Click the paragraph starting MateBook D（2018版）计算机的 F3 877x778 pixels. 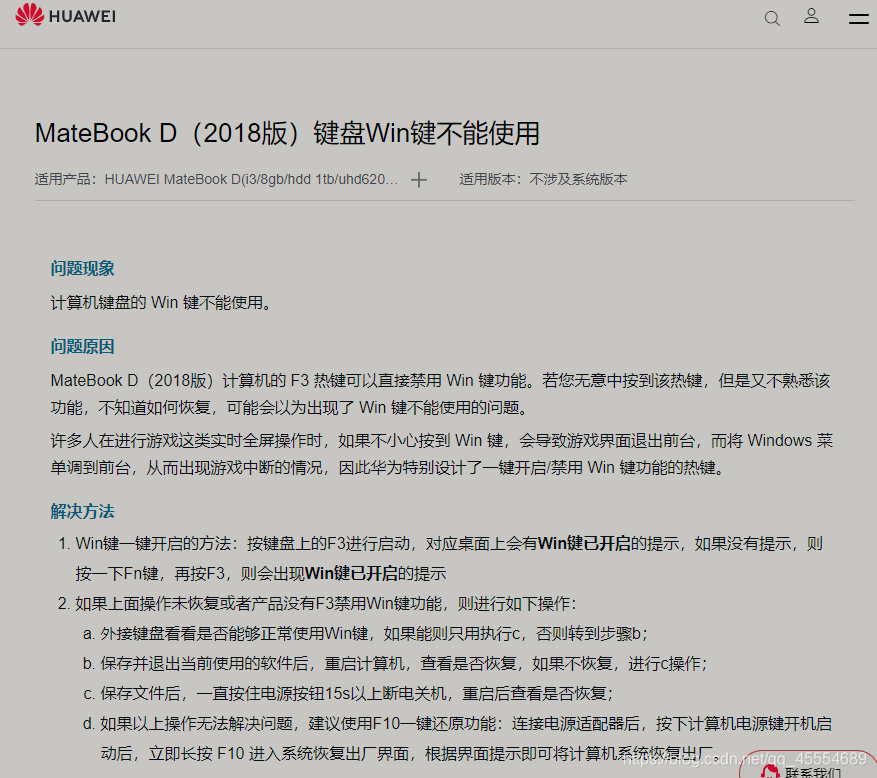[x=441, y=394]
